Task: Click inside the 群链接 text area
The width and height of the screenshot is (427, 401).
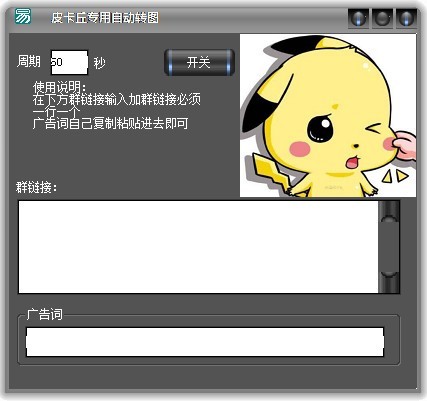Action: coord(198,247)
